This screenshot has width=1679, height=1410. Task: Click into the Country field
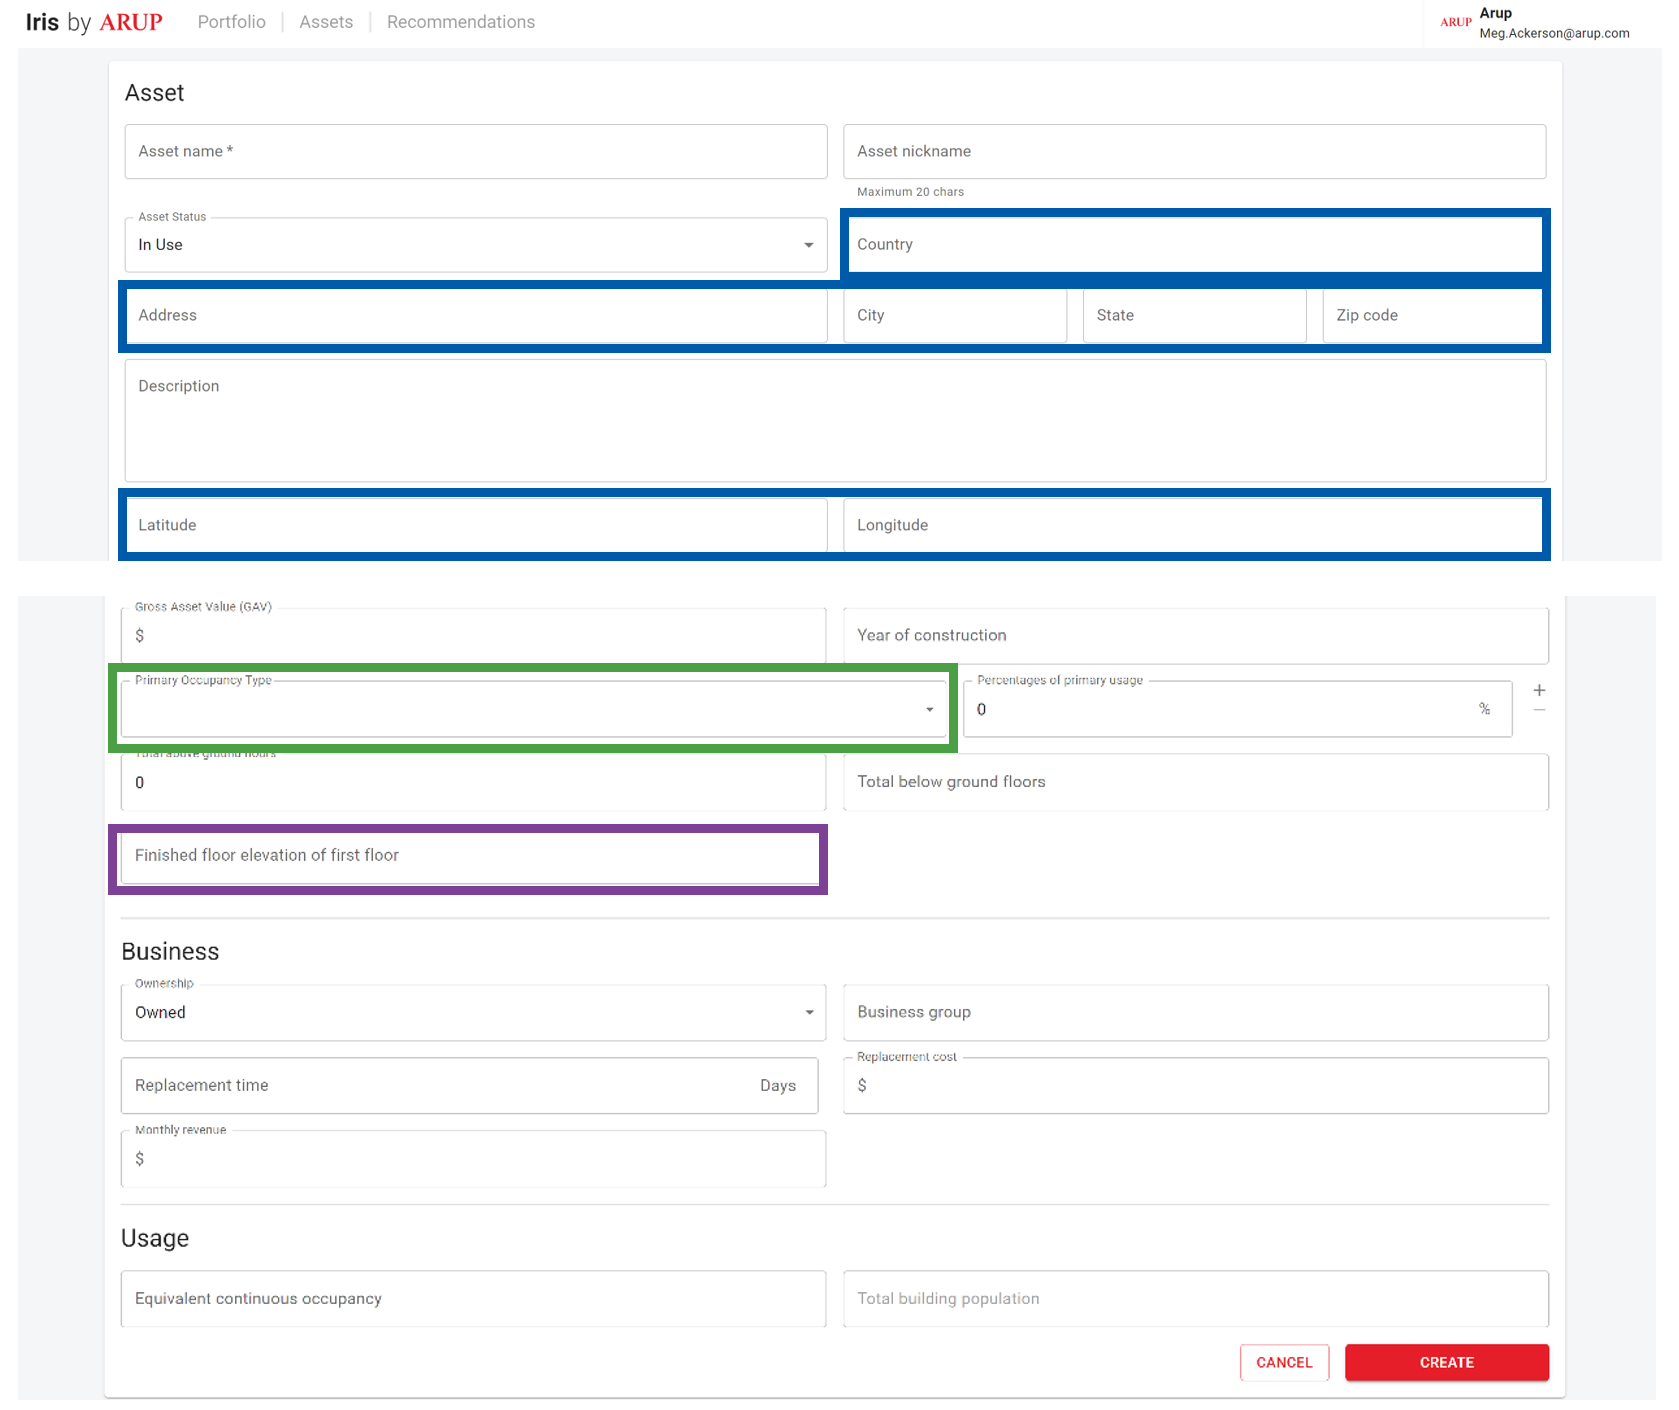point(1194,244)
